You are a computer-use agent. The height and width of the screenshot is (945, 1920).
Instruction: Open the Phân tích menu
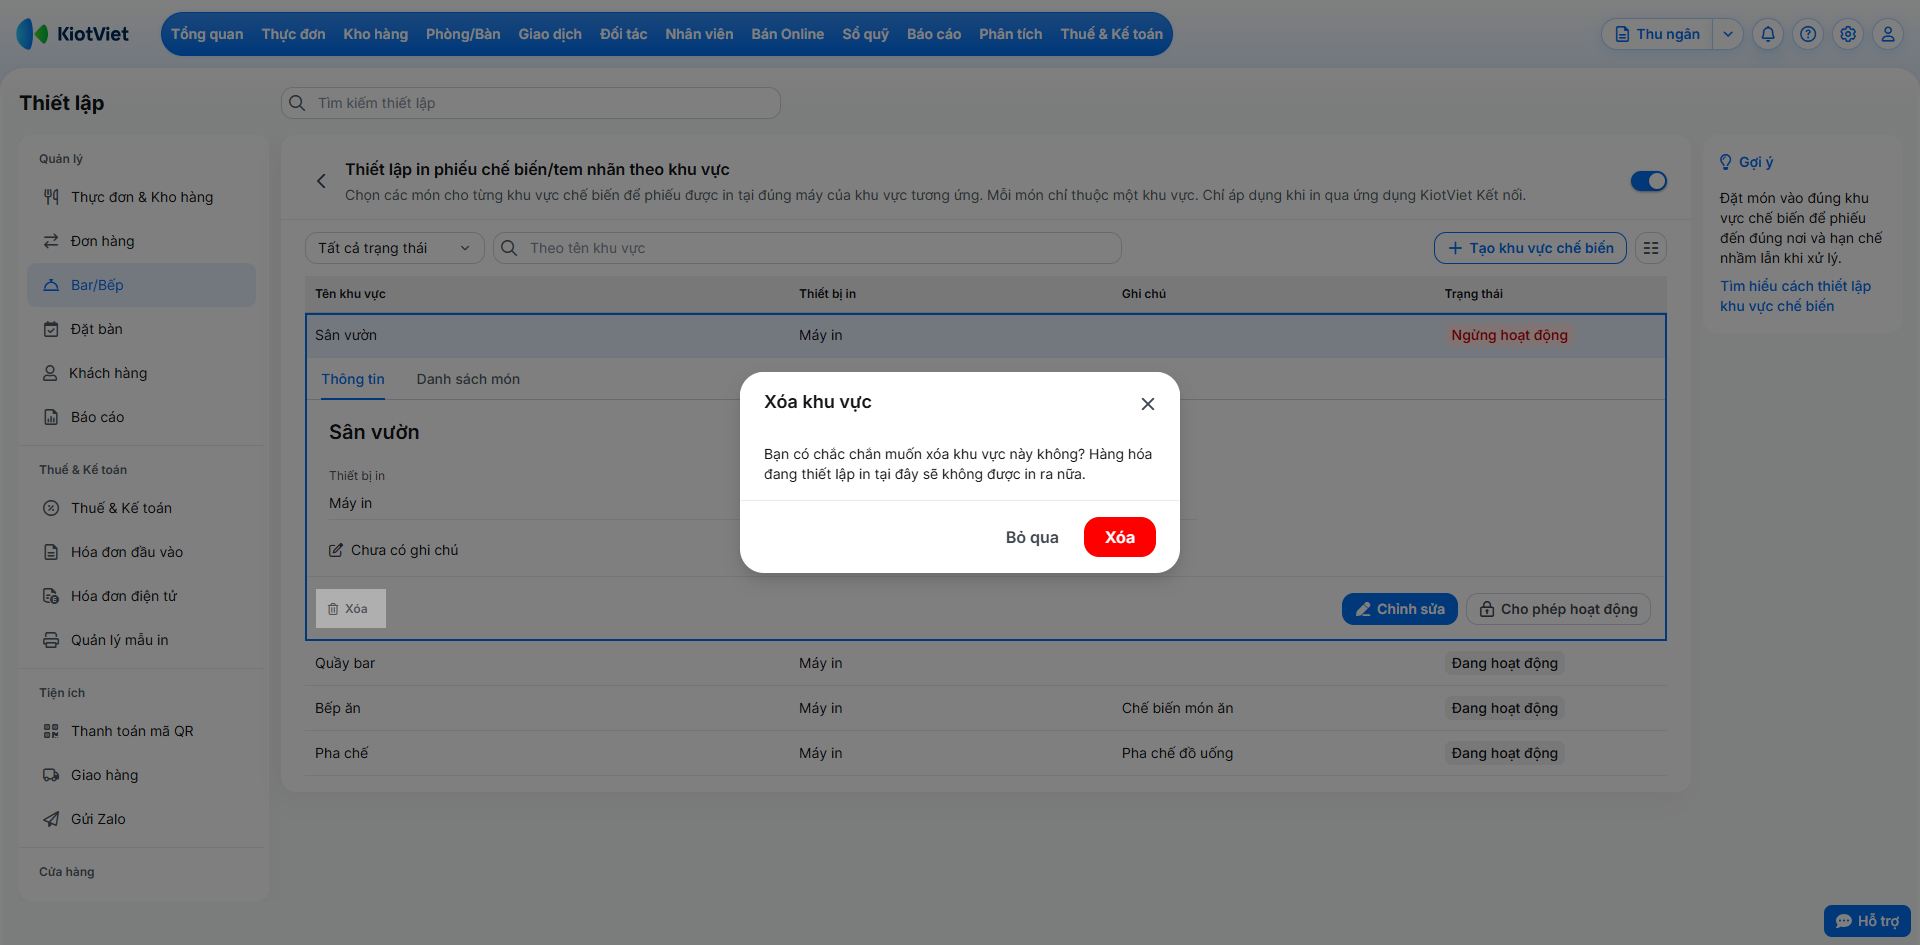tap(1010, 34)
